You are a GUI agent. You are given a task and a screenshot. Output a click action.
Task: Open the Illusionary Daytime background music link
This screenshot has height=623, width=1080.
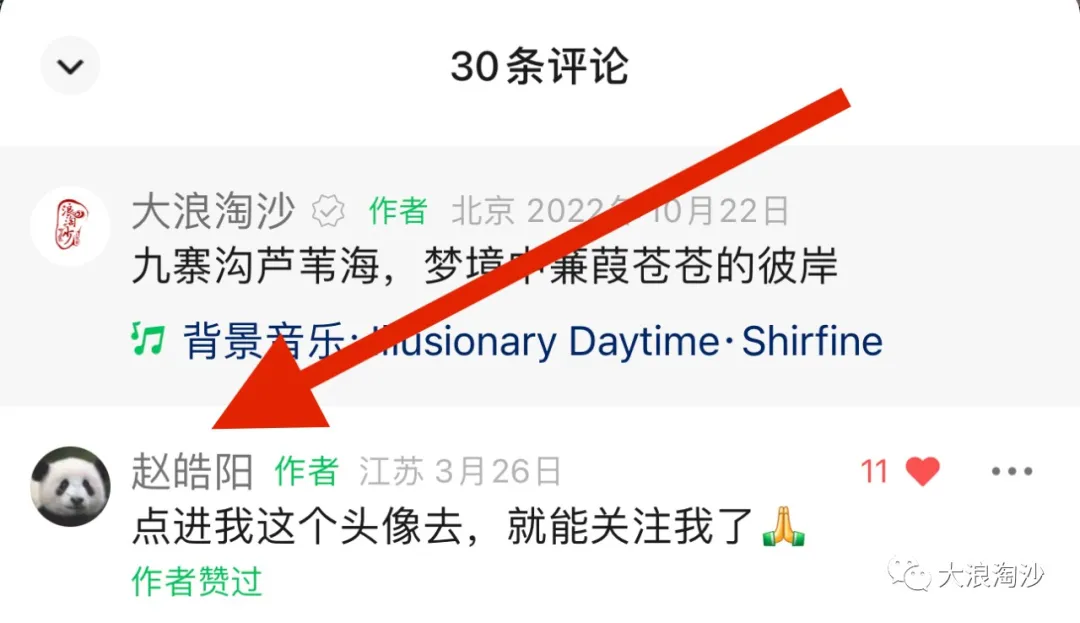533,341
